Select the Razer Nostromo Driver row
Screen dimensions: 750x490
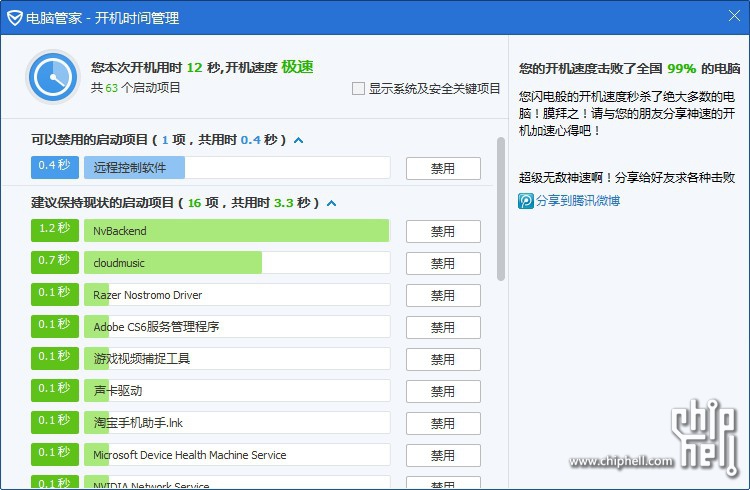tap(237, 295)
